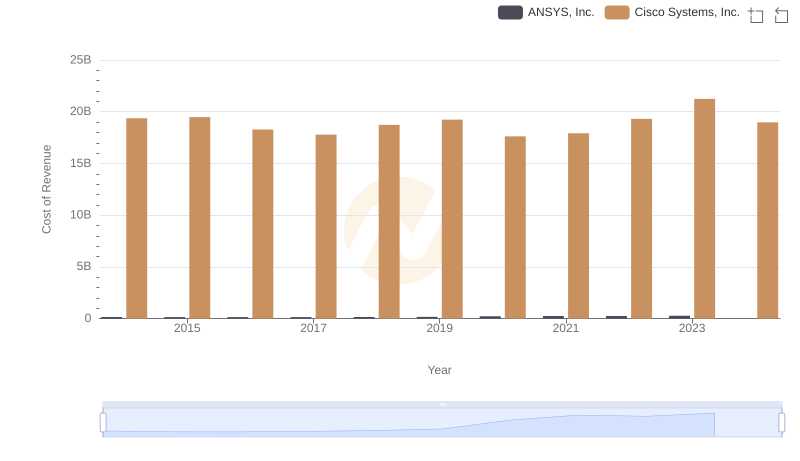Click the grip bar atop the range slider
Image resolution: width=800 pixels, height=461 pixels.
(442, 404)
